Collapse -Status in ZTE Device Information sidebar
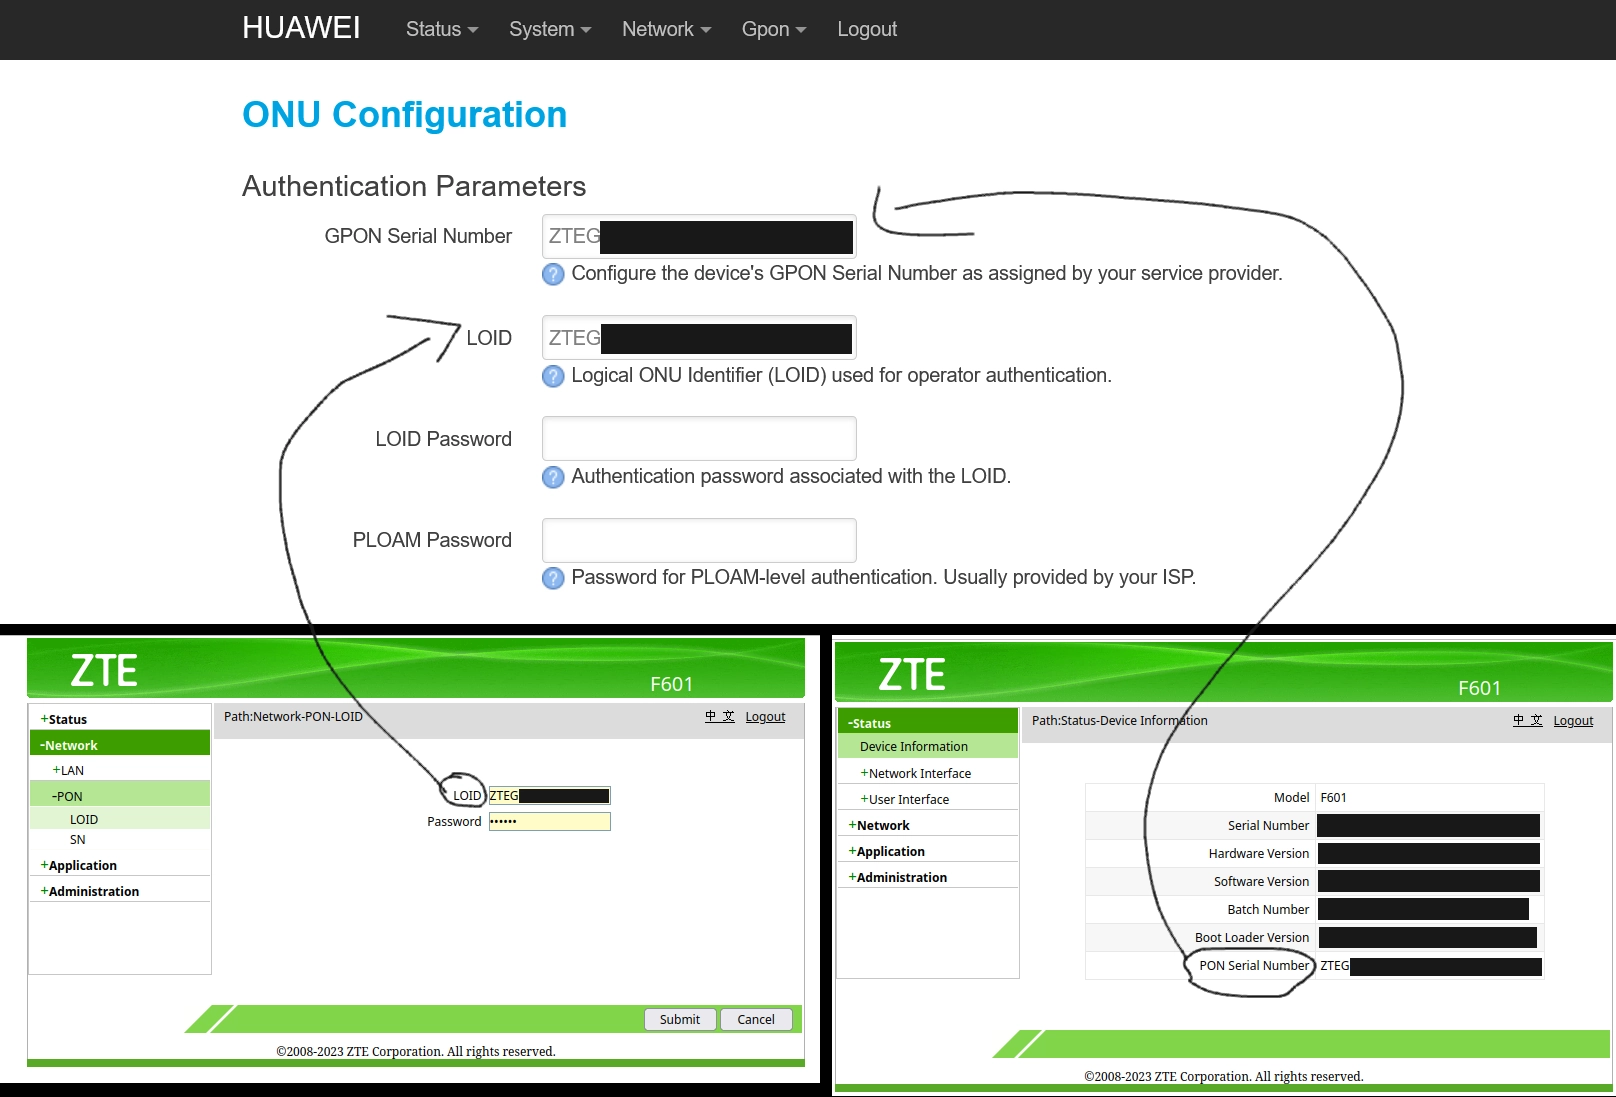 point(869,724)
